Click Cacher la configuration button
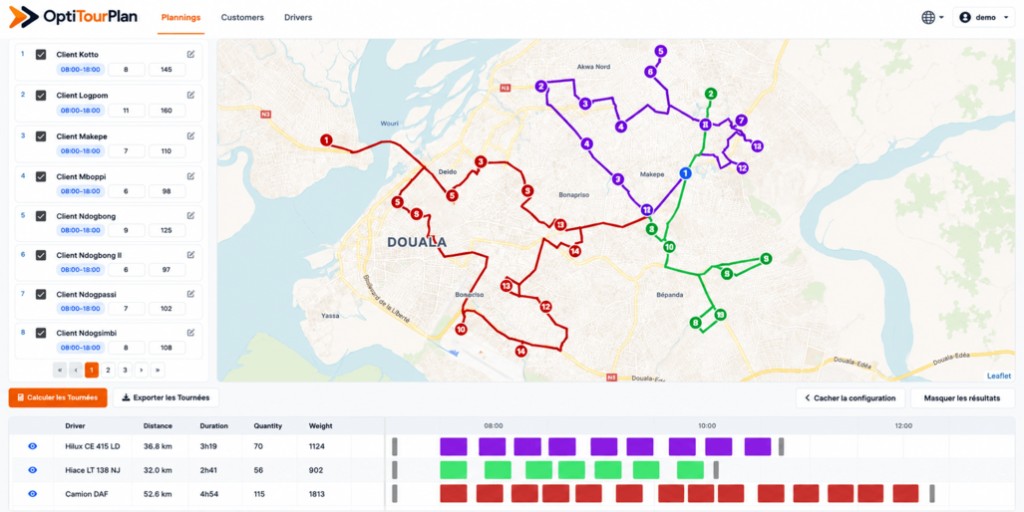Viewport: 1024px width, 512px height. pyautogui.click(x=850, y=398)
